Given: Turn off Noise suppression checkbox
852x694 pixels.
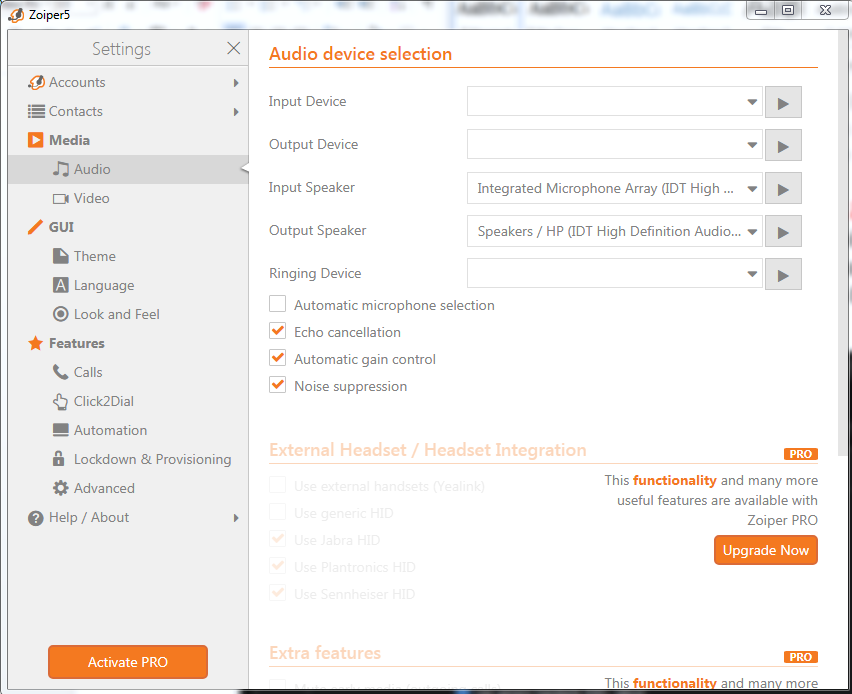Looking at the screenshot, I should tap(278, 385).
